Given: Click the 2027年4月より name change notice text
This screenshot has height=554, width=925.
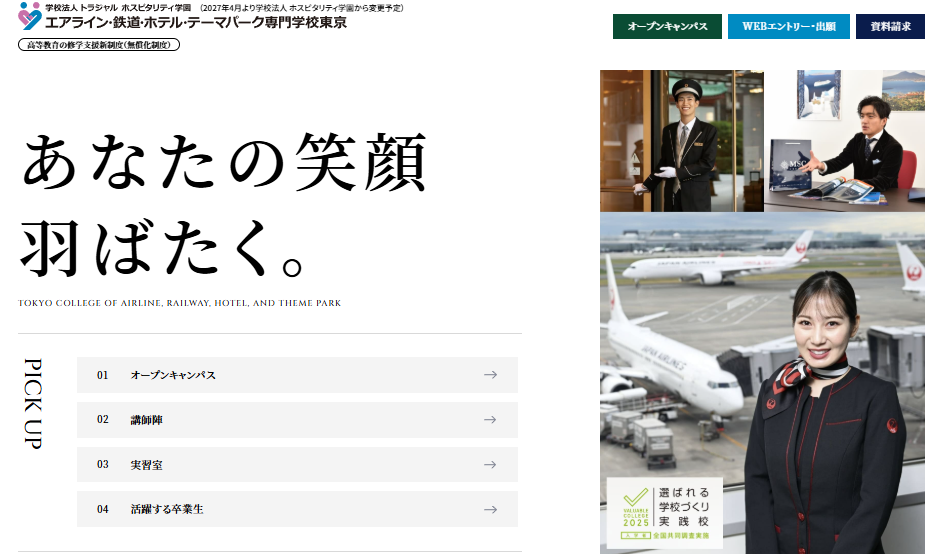Looking at the screenshot, I should [302, 8].
